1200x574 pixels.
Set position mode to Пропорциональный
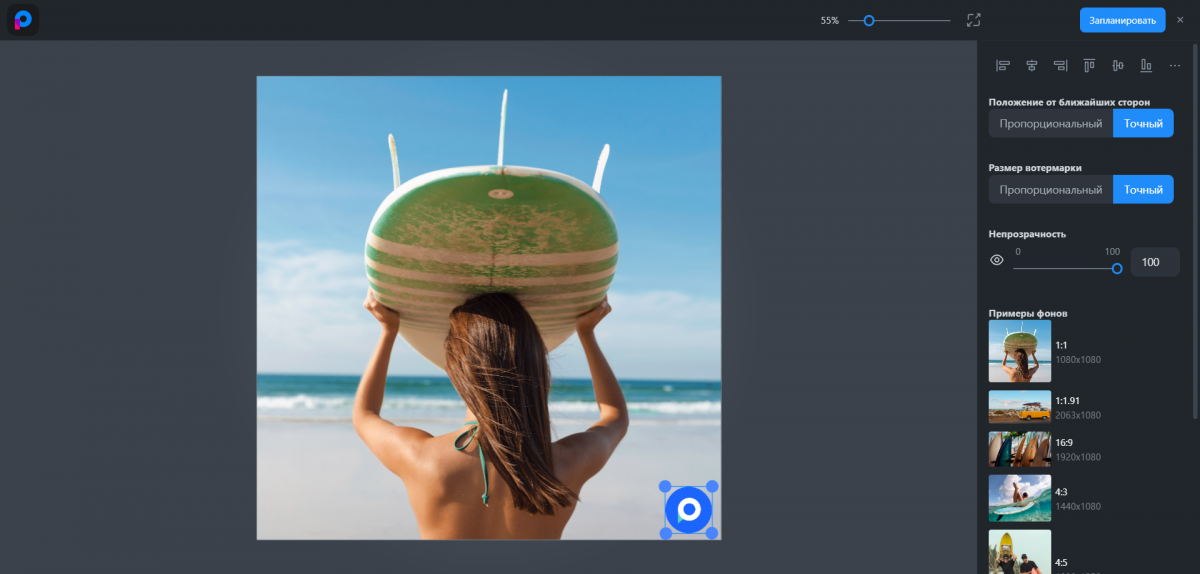coord(1051,124)
